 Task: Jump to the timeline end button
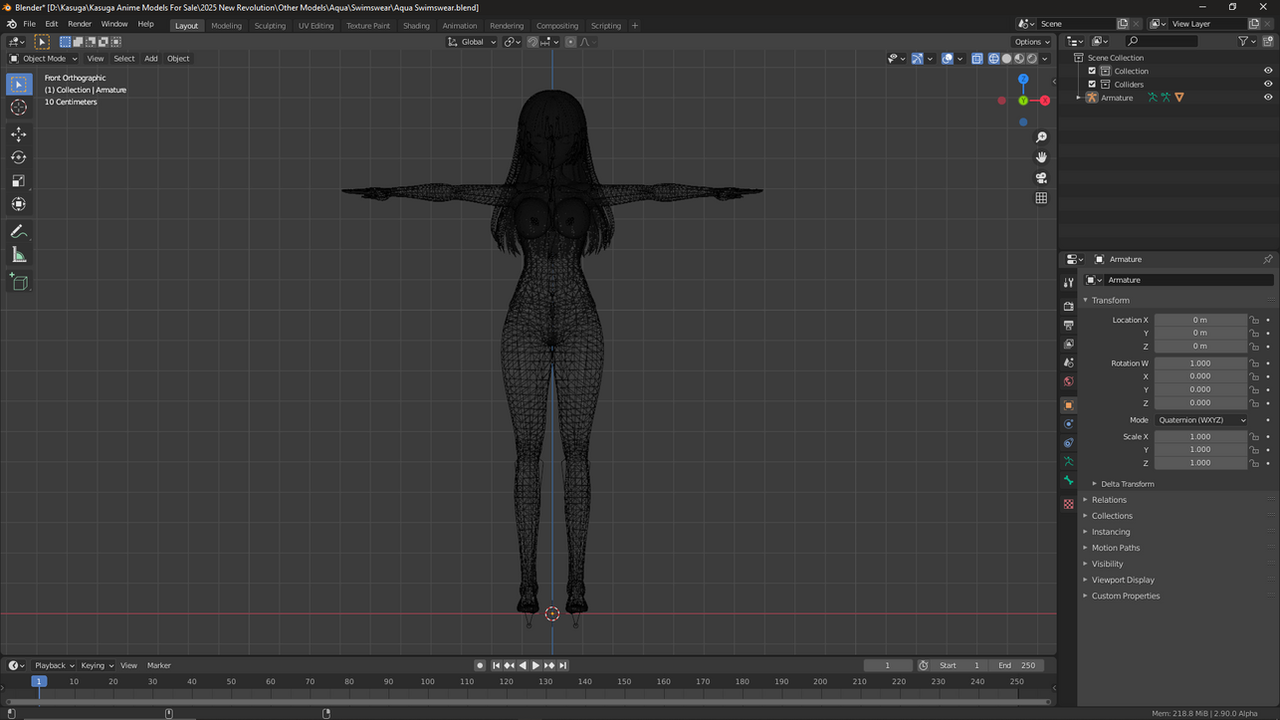(563, 665)
